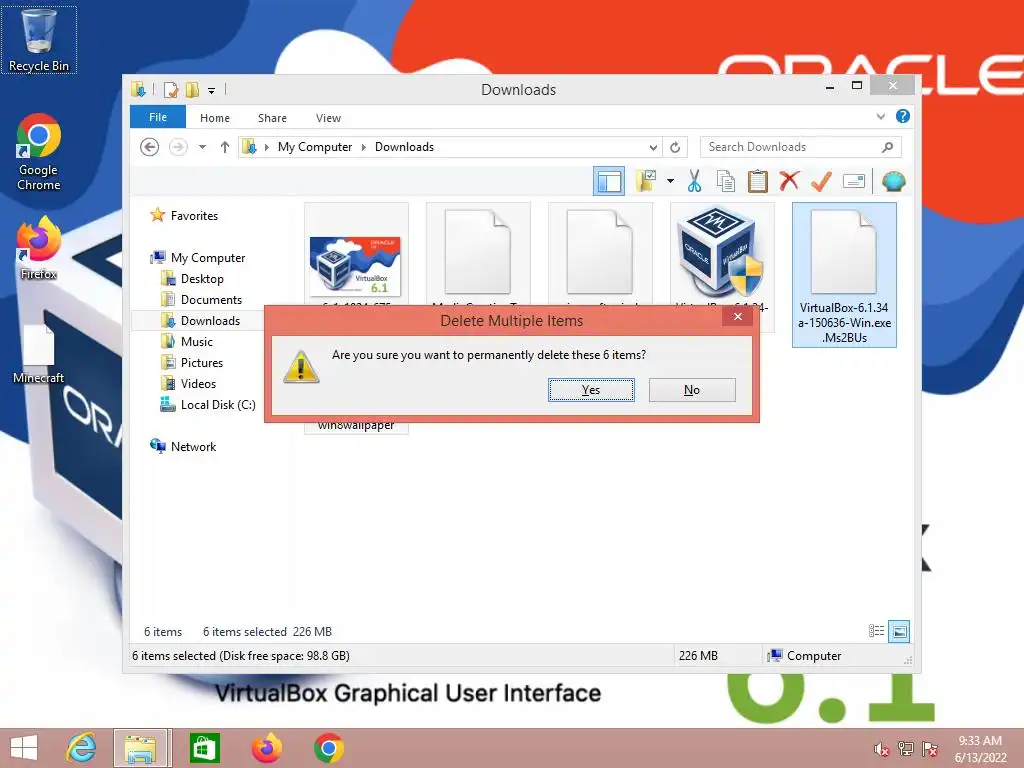Click the new folder quick access icon
This screenshot has height=768, width=1024.
[192, 89]
